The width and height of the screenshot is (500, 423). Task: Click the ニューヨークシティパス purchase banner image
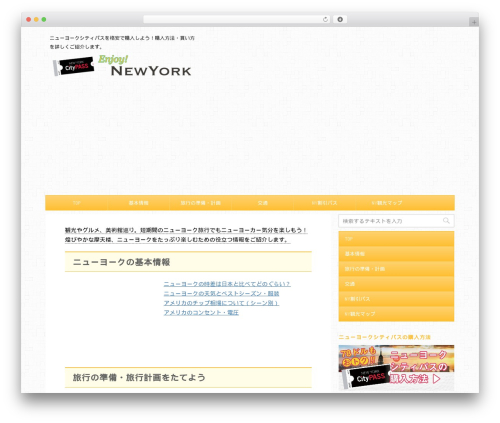(396, 367)
